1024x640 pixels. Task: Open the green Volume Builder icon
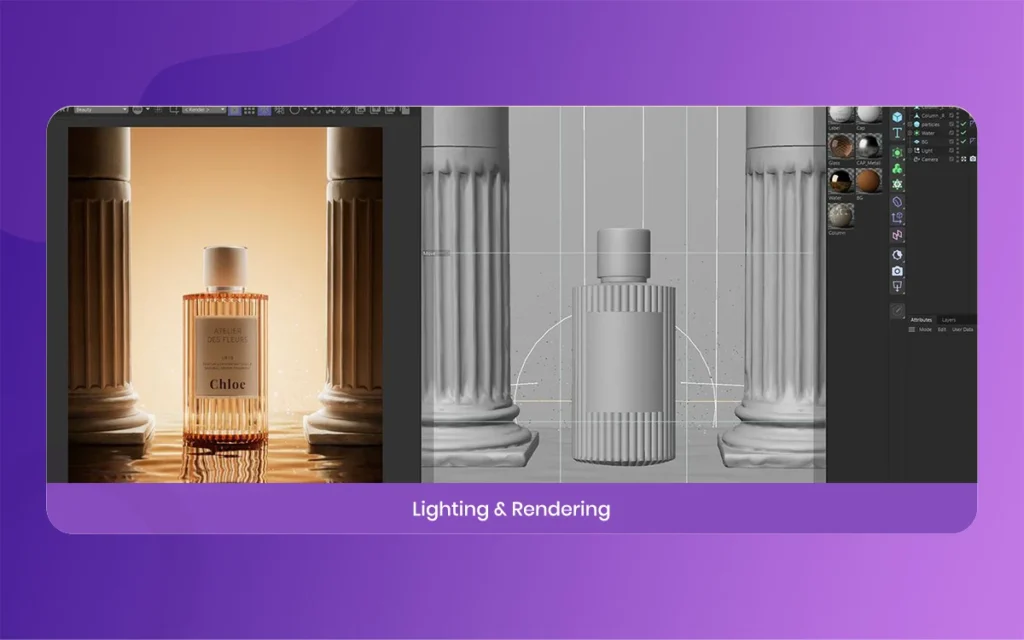897,185
